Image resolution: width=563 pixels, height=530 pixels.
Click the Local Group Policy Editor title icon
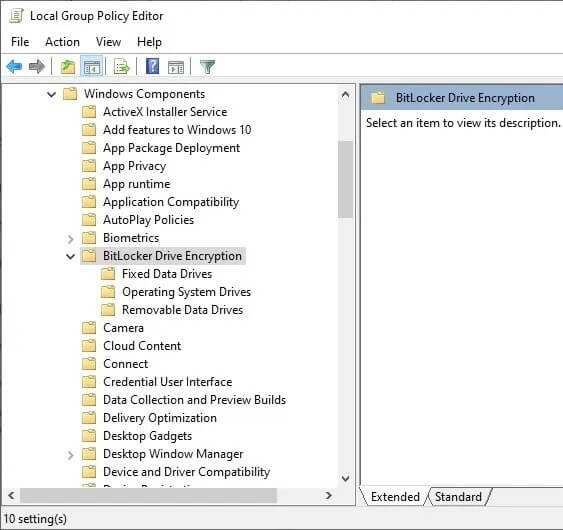[16, 16]
